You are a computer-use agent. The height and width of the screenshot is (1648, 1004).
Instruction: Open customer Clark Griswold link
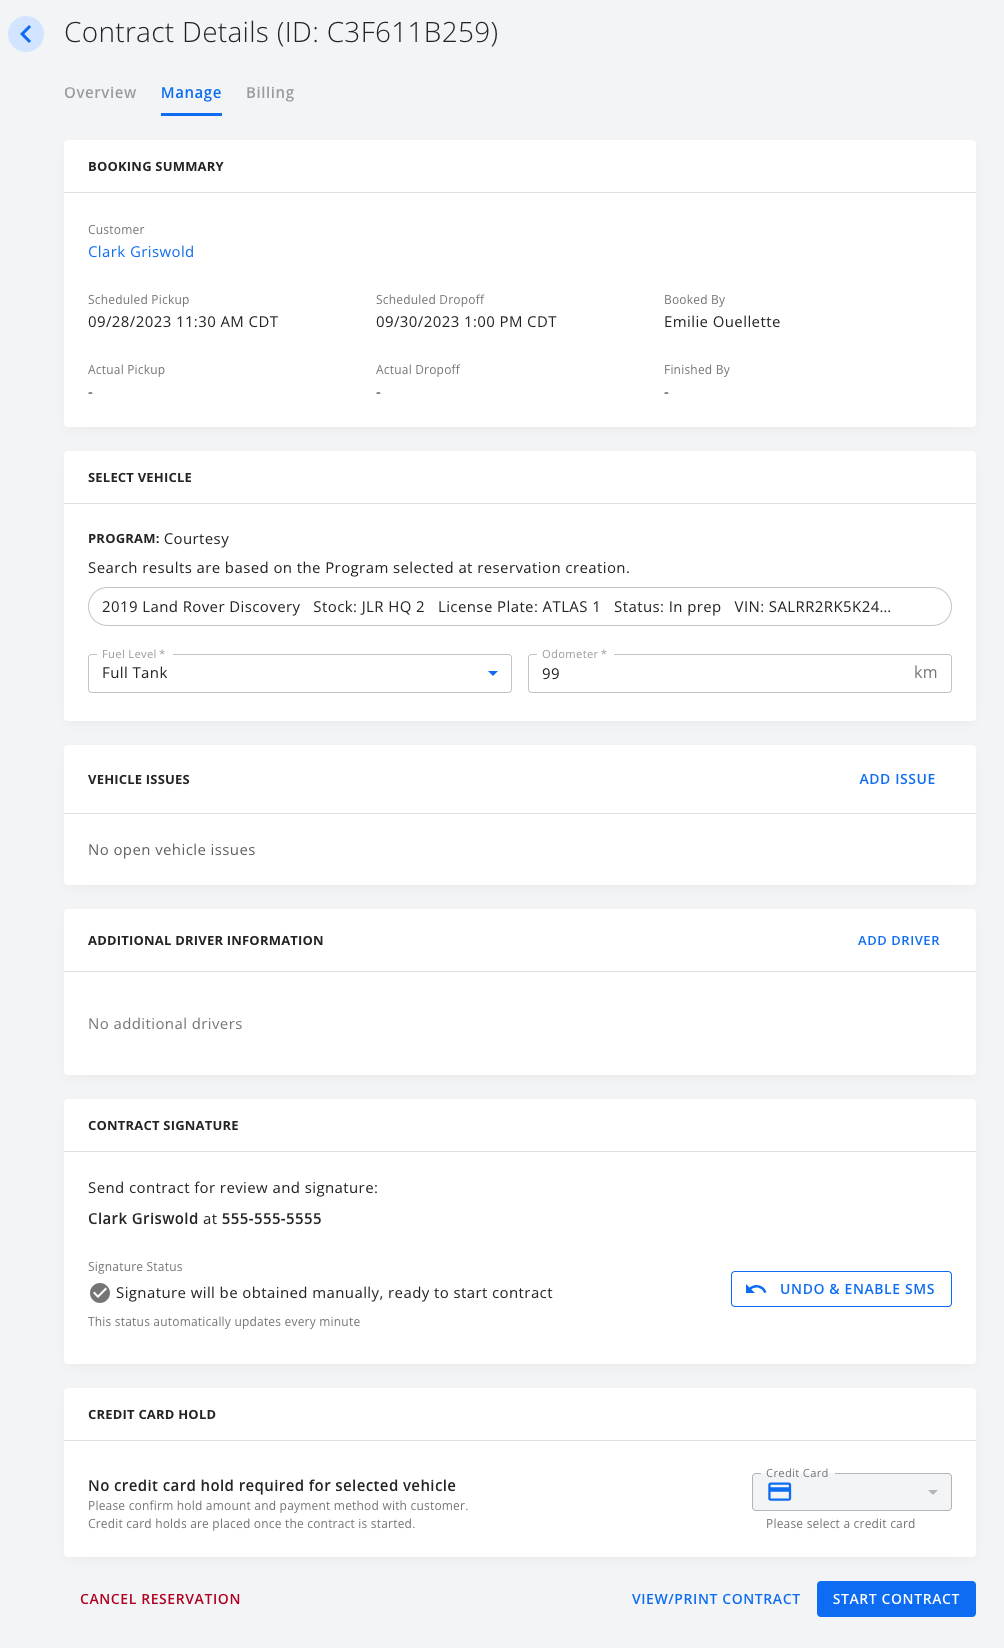pos(141,252)
